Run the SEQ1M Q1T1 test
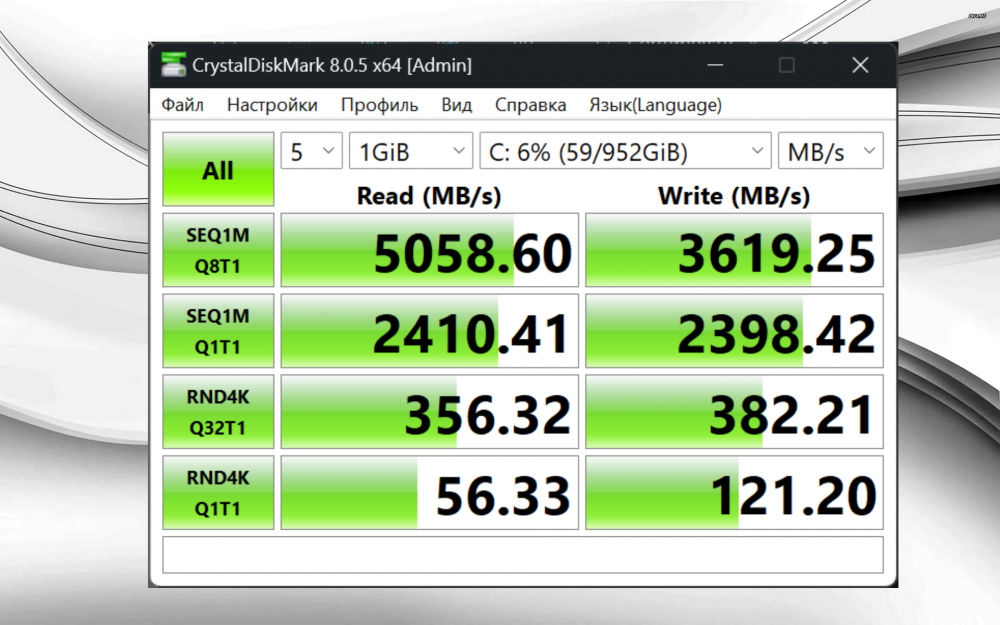 218,331
